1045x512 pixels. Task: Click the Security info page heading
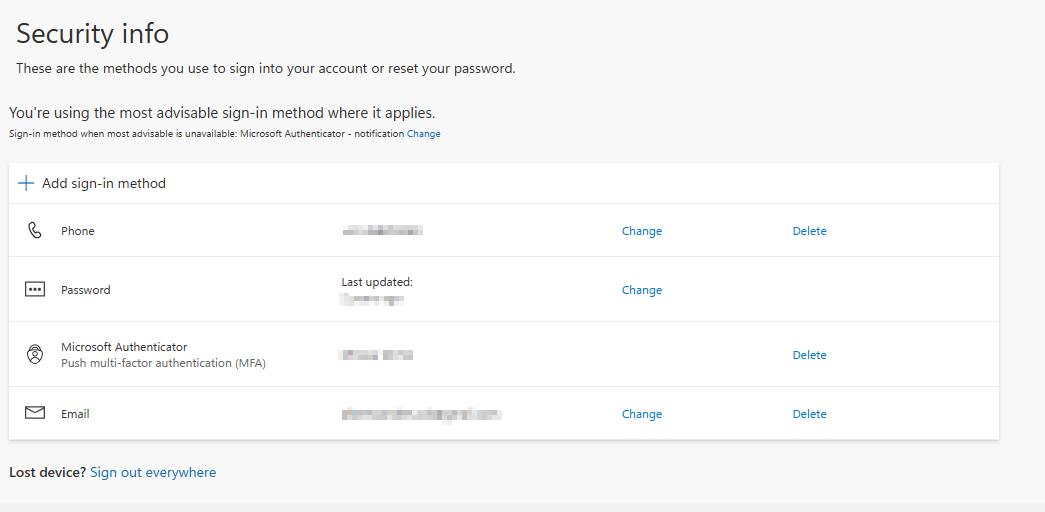93,33
